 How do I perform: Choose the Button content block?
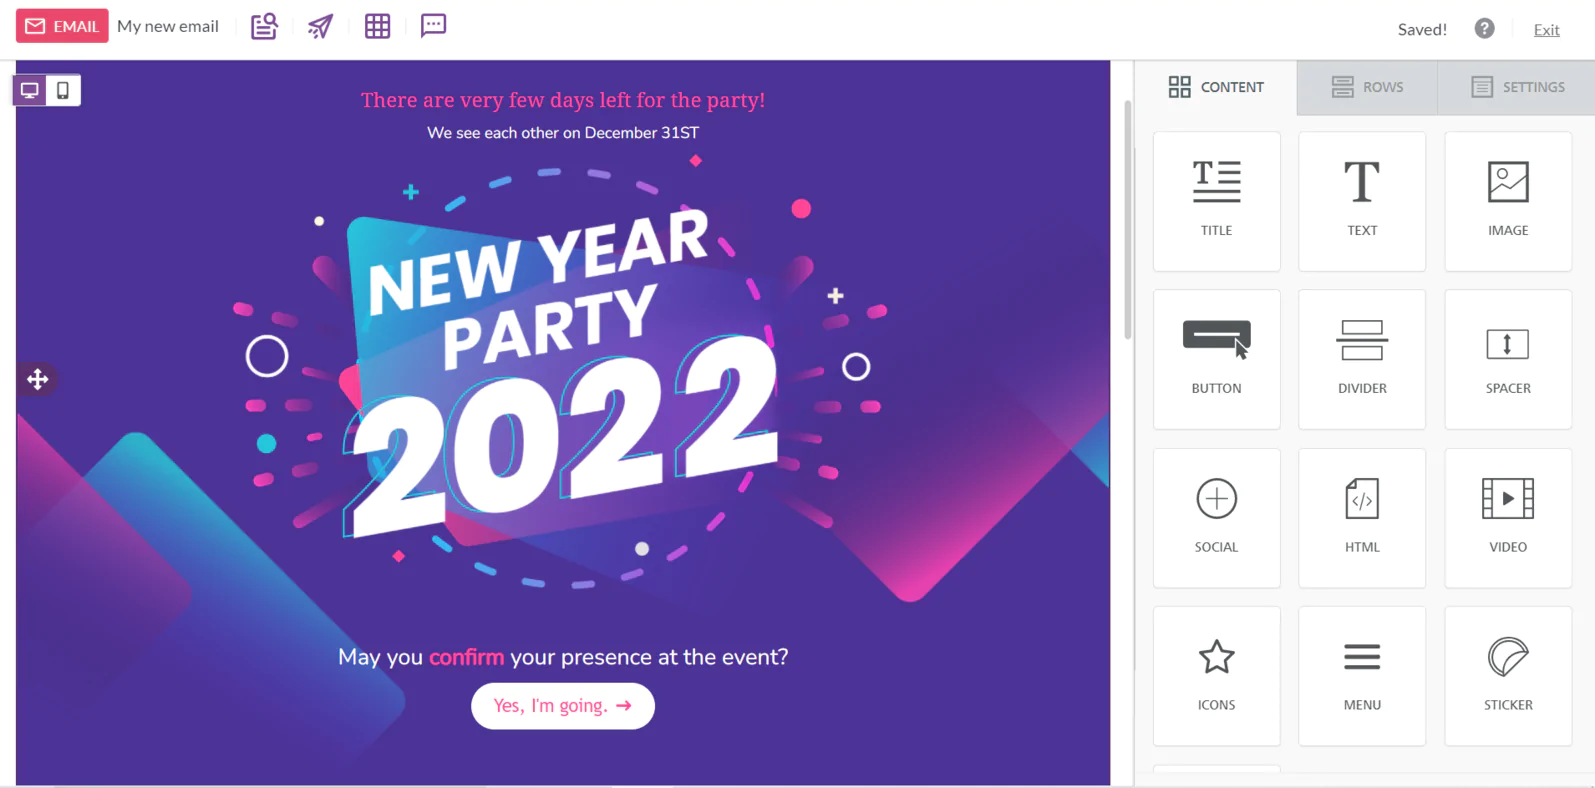1216,359
